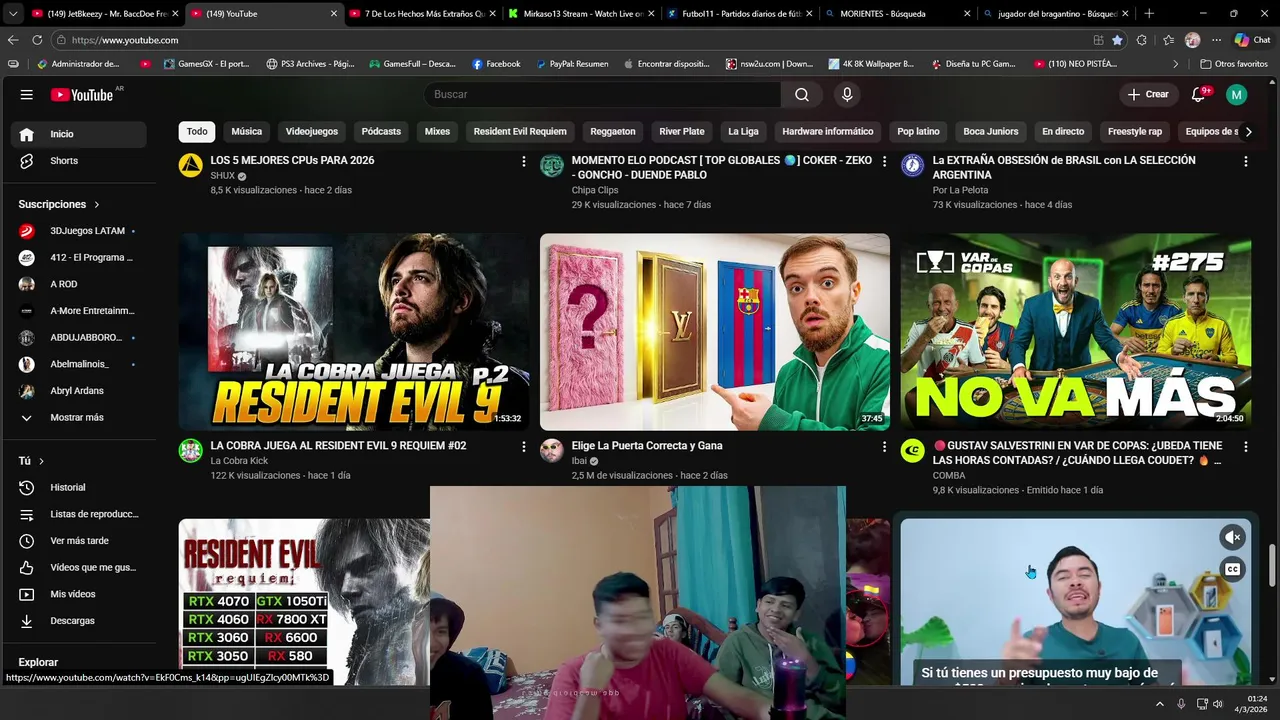Open options for LOS 5 MEJORES CPUs video
The height and width of the screenshot is (720, 1280).
523,161
